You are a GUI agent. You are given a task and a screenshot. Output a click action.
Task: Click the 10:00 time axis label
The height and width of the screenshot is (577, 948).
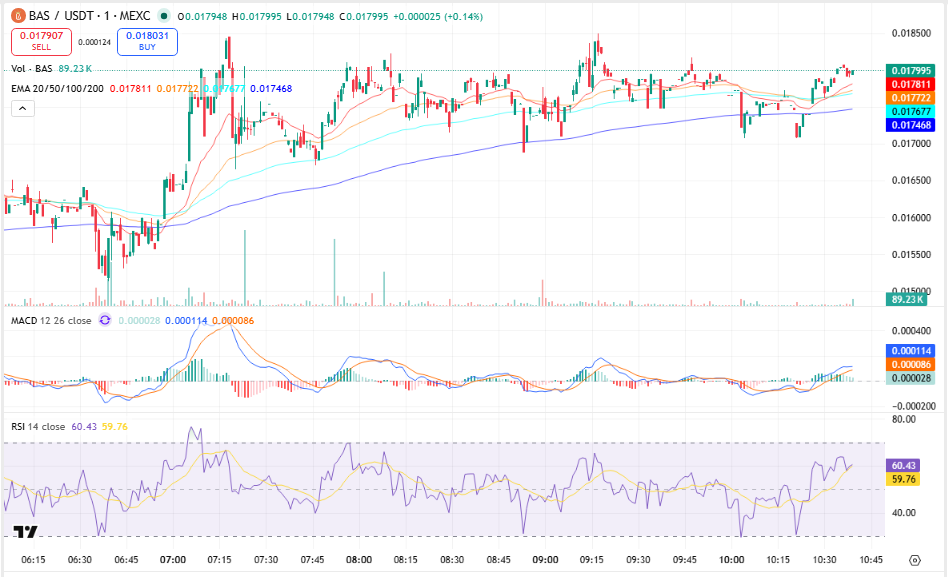(732, 560)
